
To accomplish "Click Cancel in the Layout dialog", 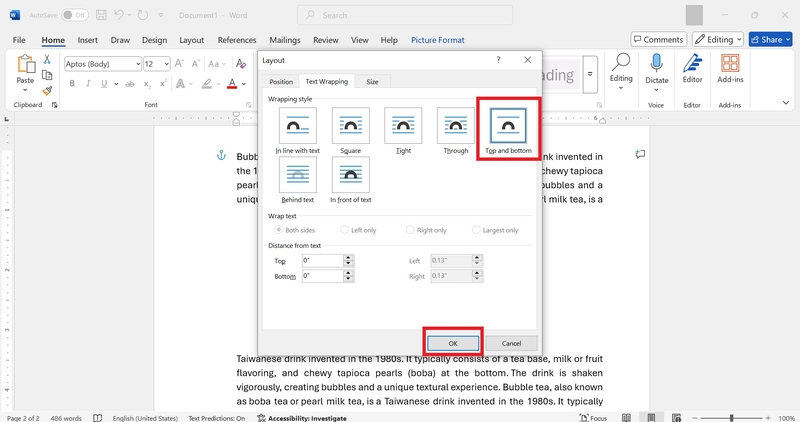I will [511, 343].
